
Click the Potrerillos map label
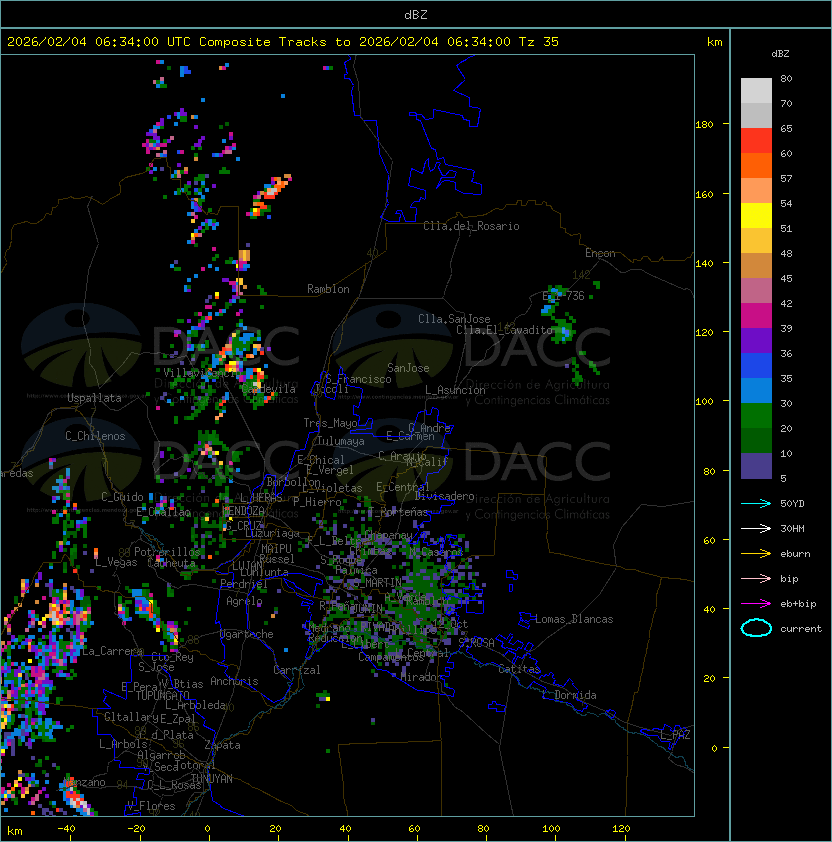click(x=167, y=551)
